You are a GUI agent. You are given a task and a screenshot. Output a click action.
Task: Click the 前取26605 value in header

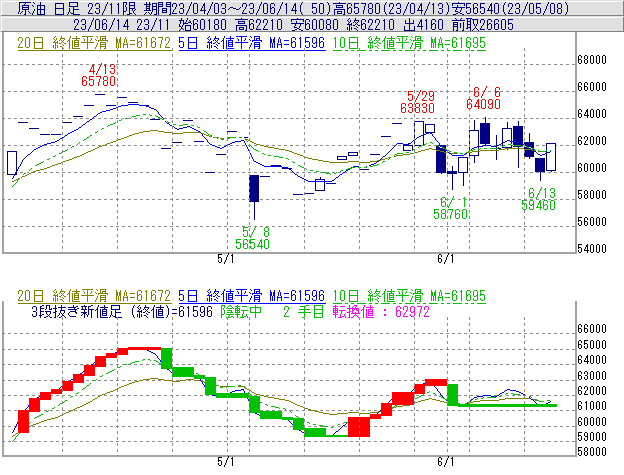(x=483, y=25)
